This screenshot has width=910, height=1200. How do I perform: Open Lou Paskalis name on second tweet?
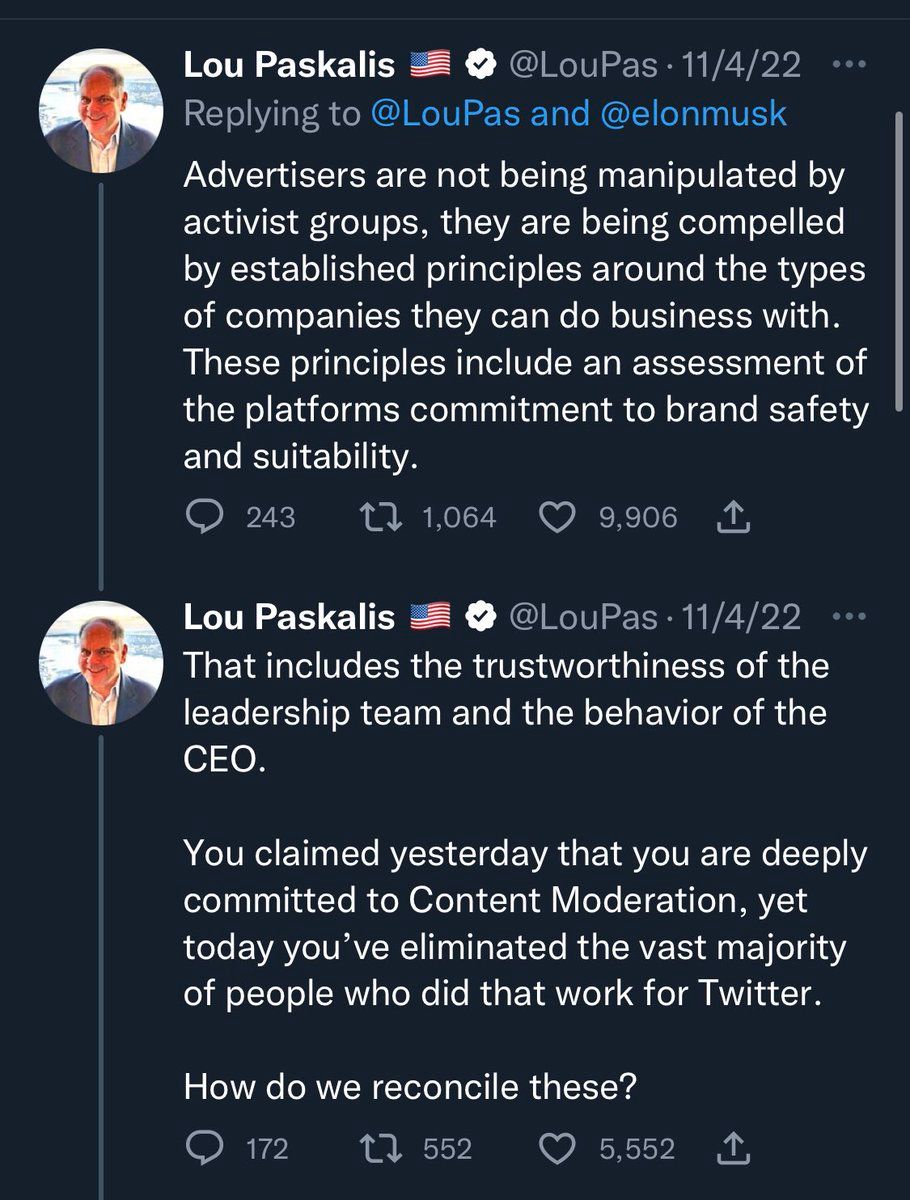(x=289, y=618)
